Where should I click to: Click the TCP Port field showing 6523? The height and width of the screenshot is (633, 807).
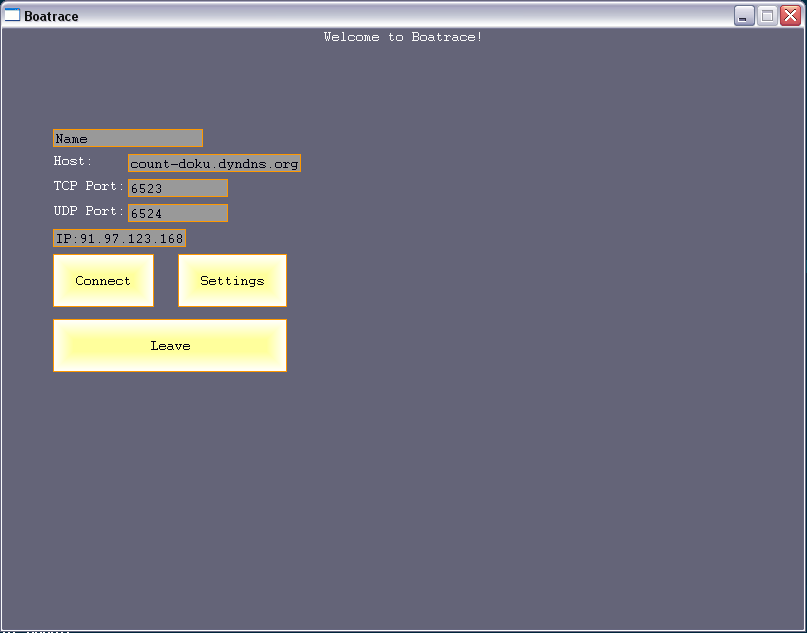click(177, 188)
